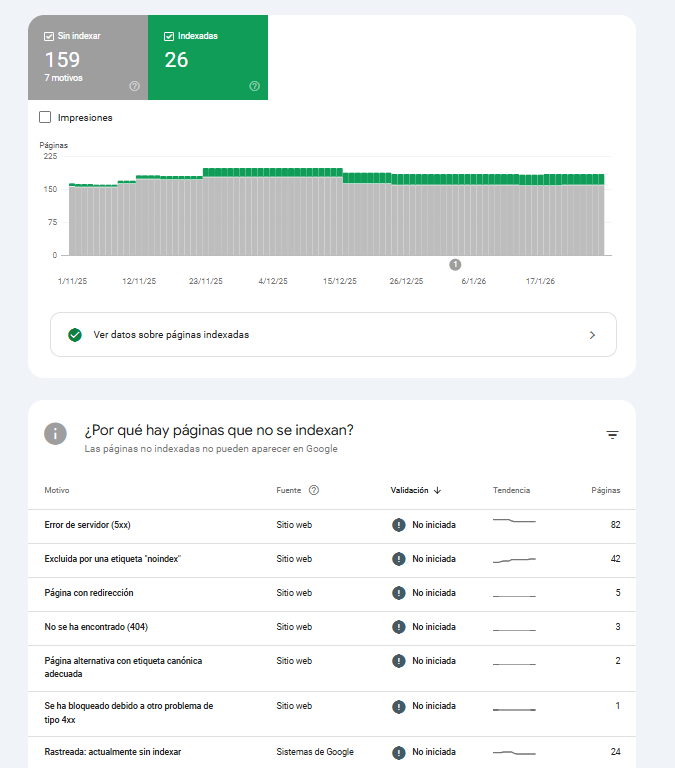This screenshot has height=768, width=675.
Task: Click the help icon next to Fuente
Action: (314, 490)
